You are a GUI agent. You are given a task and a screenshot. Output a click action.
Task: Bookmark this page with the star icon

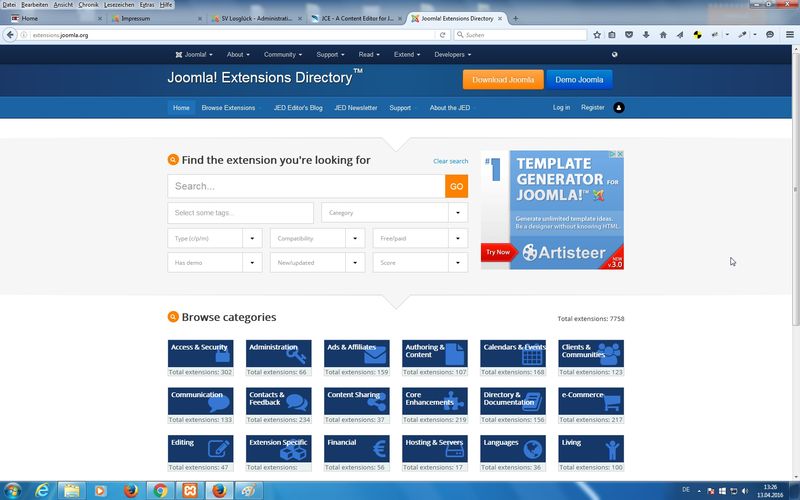[596, 35]
